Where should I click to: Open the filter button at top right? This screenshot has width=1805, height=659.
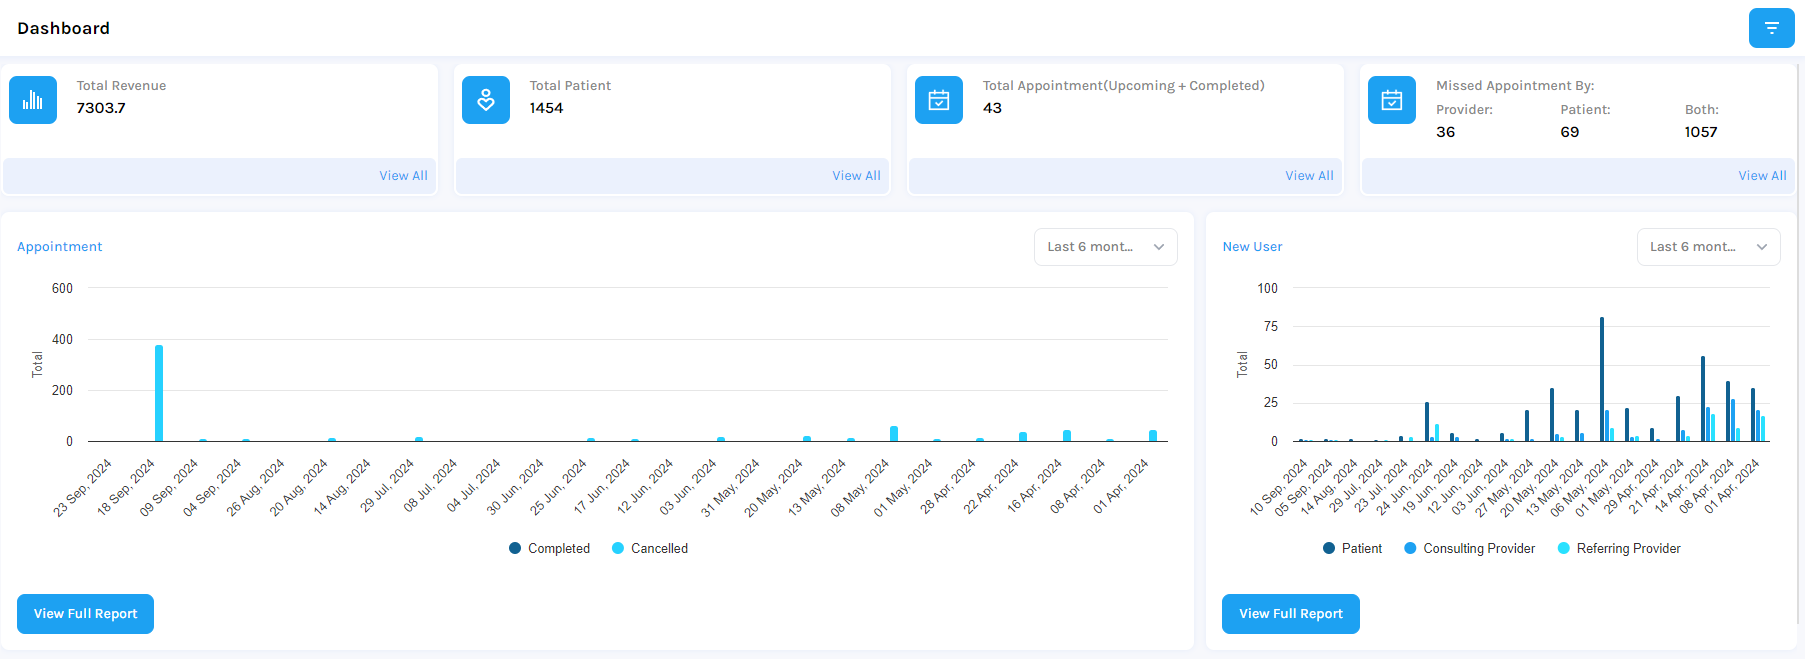point(1771,28)
